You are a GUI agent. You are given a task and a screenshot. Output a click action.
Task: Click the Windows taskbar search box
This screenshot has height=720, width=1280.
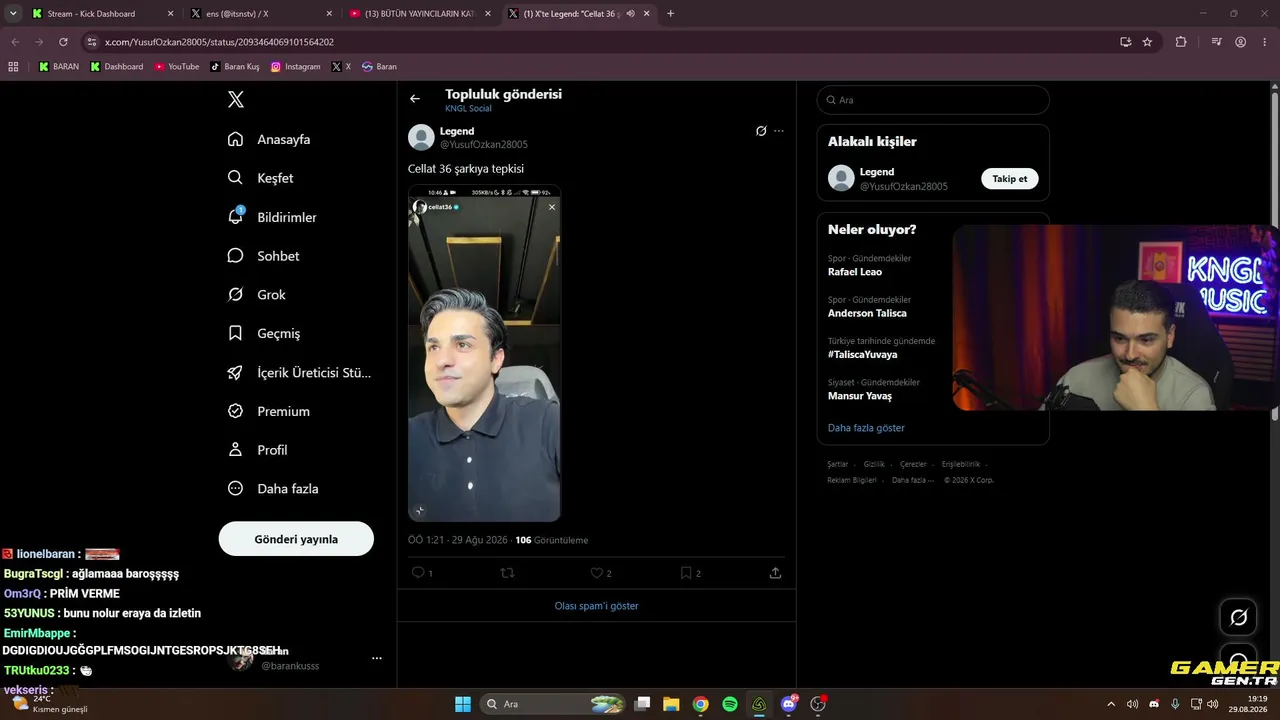click(553, 704)
